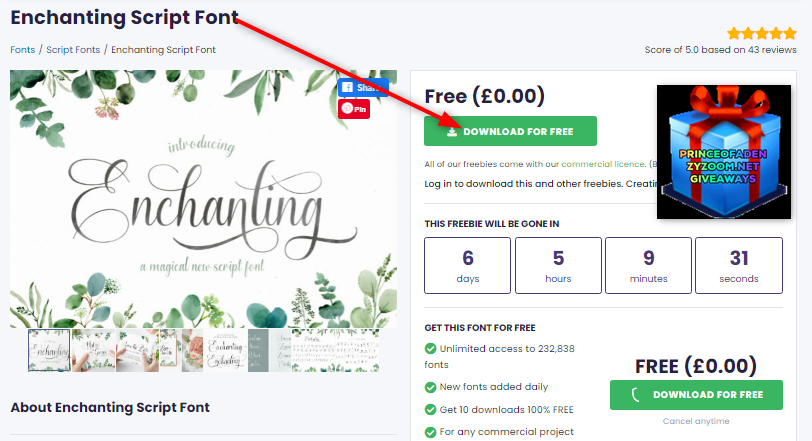Click the top Download For Free button
This screenshot has height=441, width=812.
click(510, 131)
